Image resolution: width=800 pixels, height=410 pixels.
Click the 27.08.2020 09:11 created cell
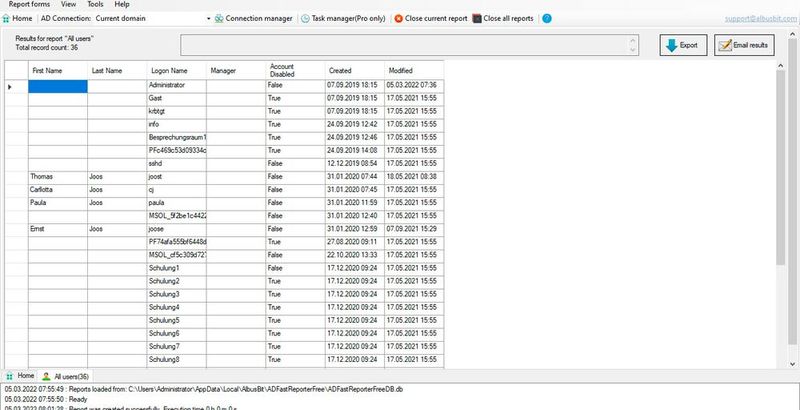(x=355, y=242)
